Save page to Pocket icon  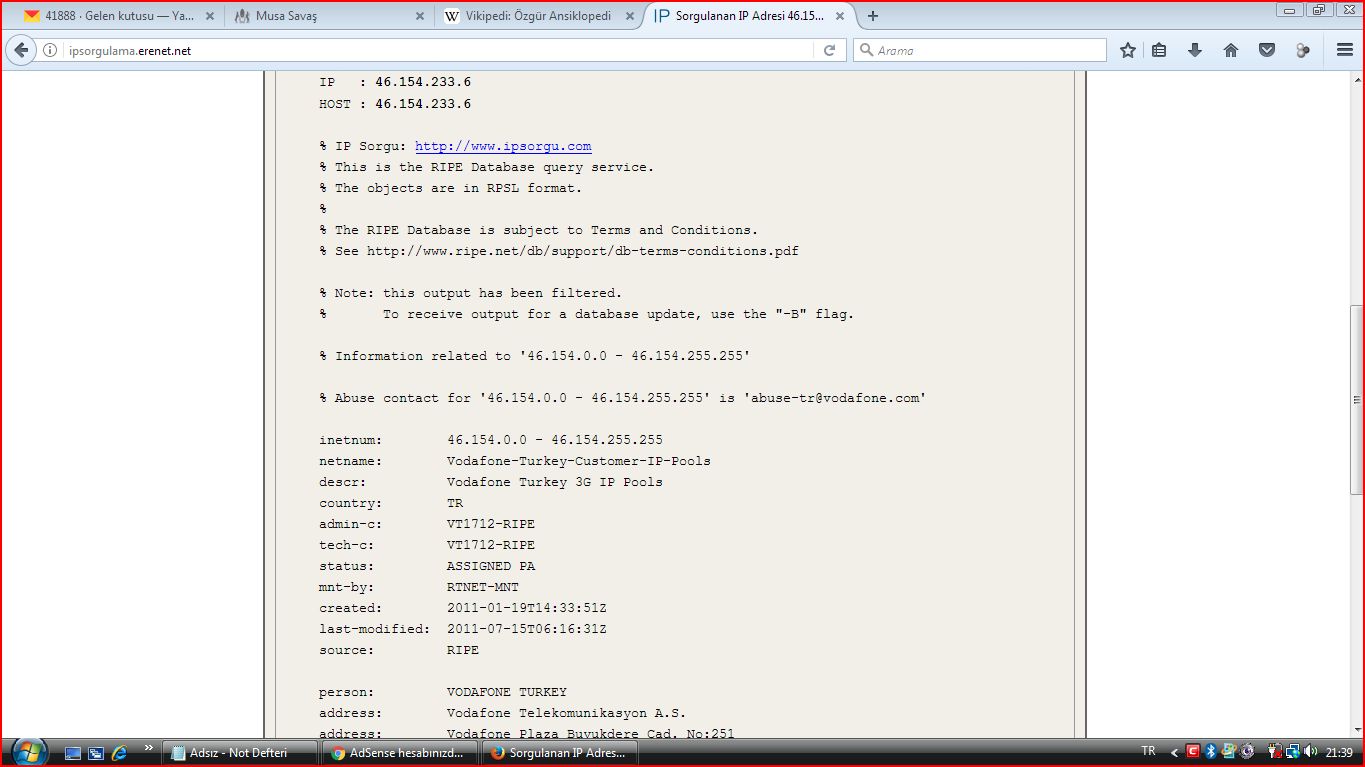point(1267,50)
